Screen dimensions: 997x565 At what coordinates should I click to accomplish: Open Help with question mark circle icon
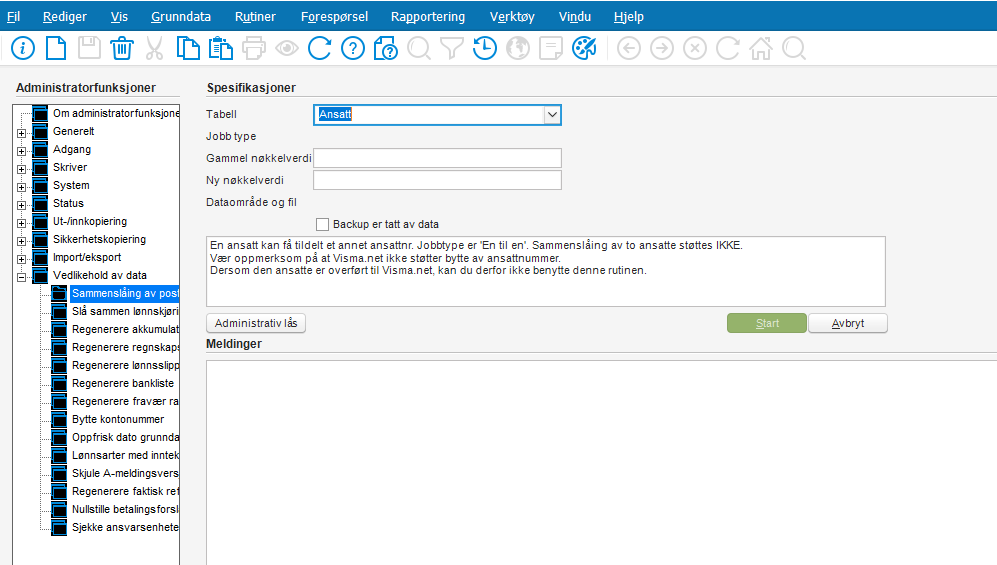click(353, 48)
